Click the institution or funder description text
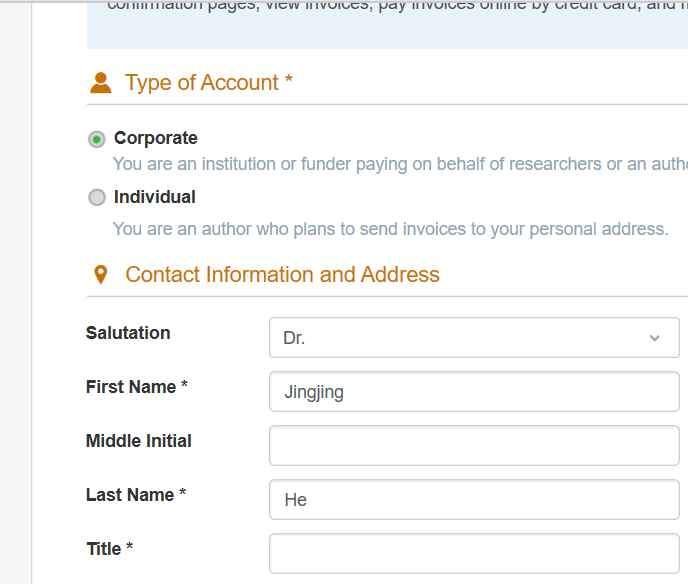Viewport: 688px width, 584px height. point(400,164)
